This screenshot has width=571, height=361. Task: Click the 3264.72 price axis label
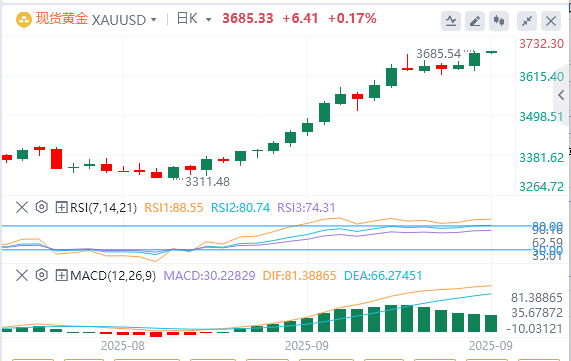tap(542, 187)
